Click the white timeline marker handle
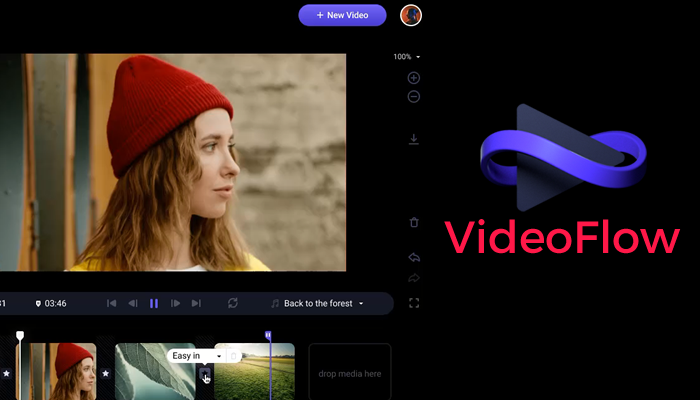700x400 pixels. click(x=20, y=336)
